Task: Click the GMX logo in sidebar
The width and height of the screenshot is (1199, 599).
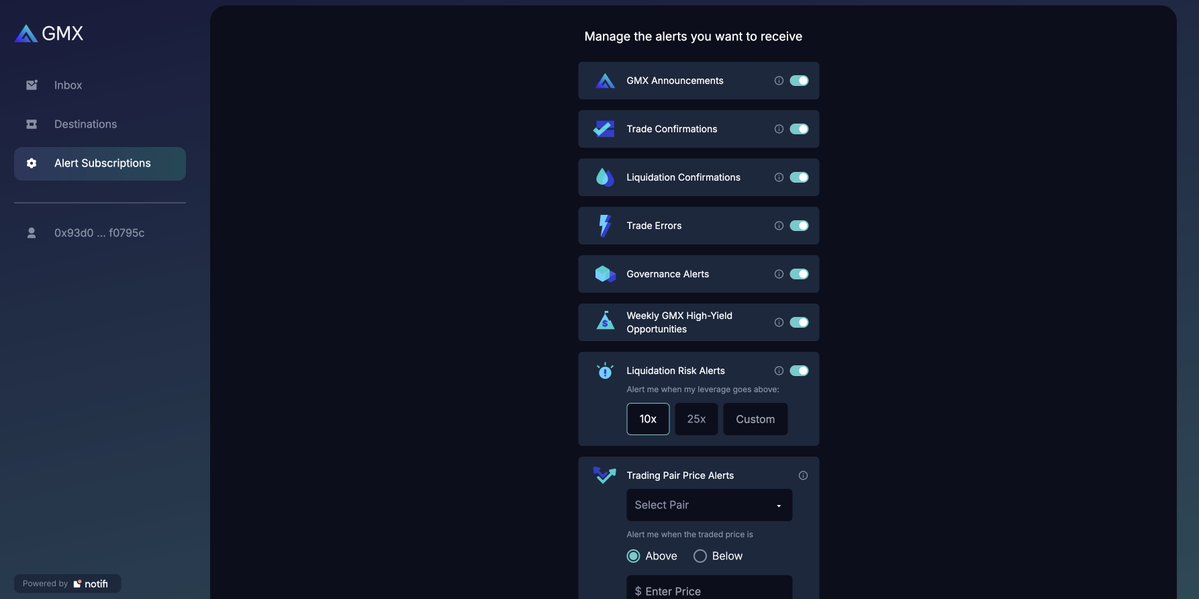Action: [x=49, y=34]
